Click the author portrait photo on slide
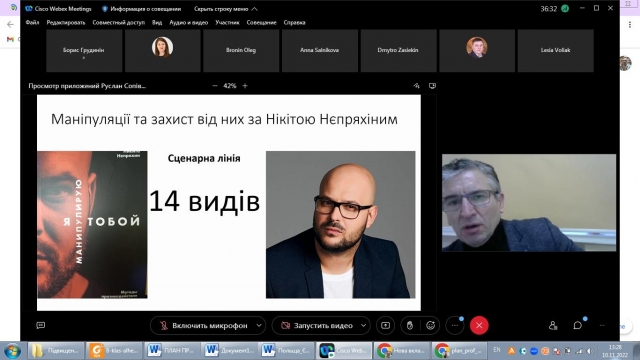 pos(340,224)
